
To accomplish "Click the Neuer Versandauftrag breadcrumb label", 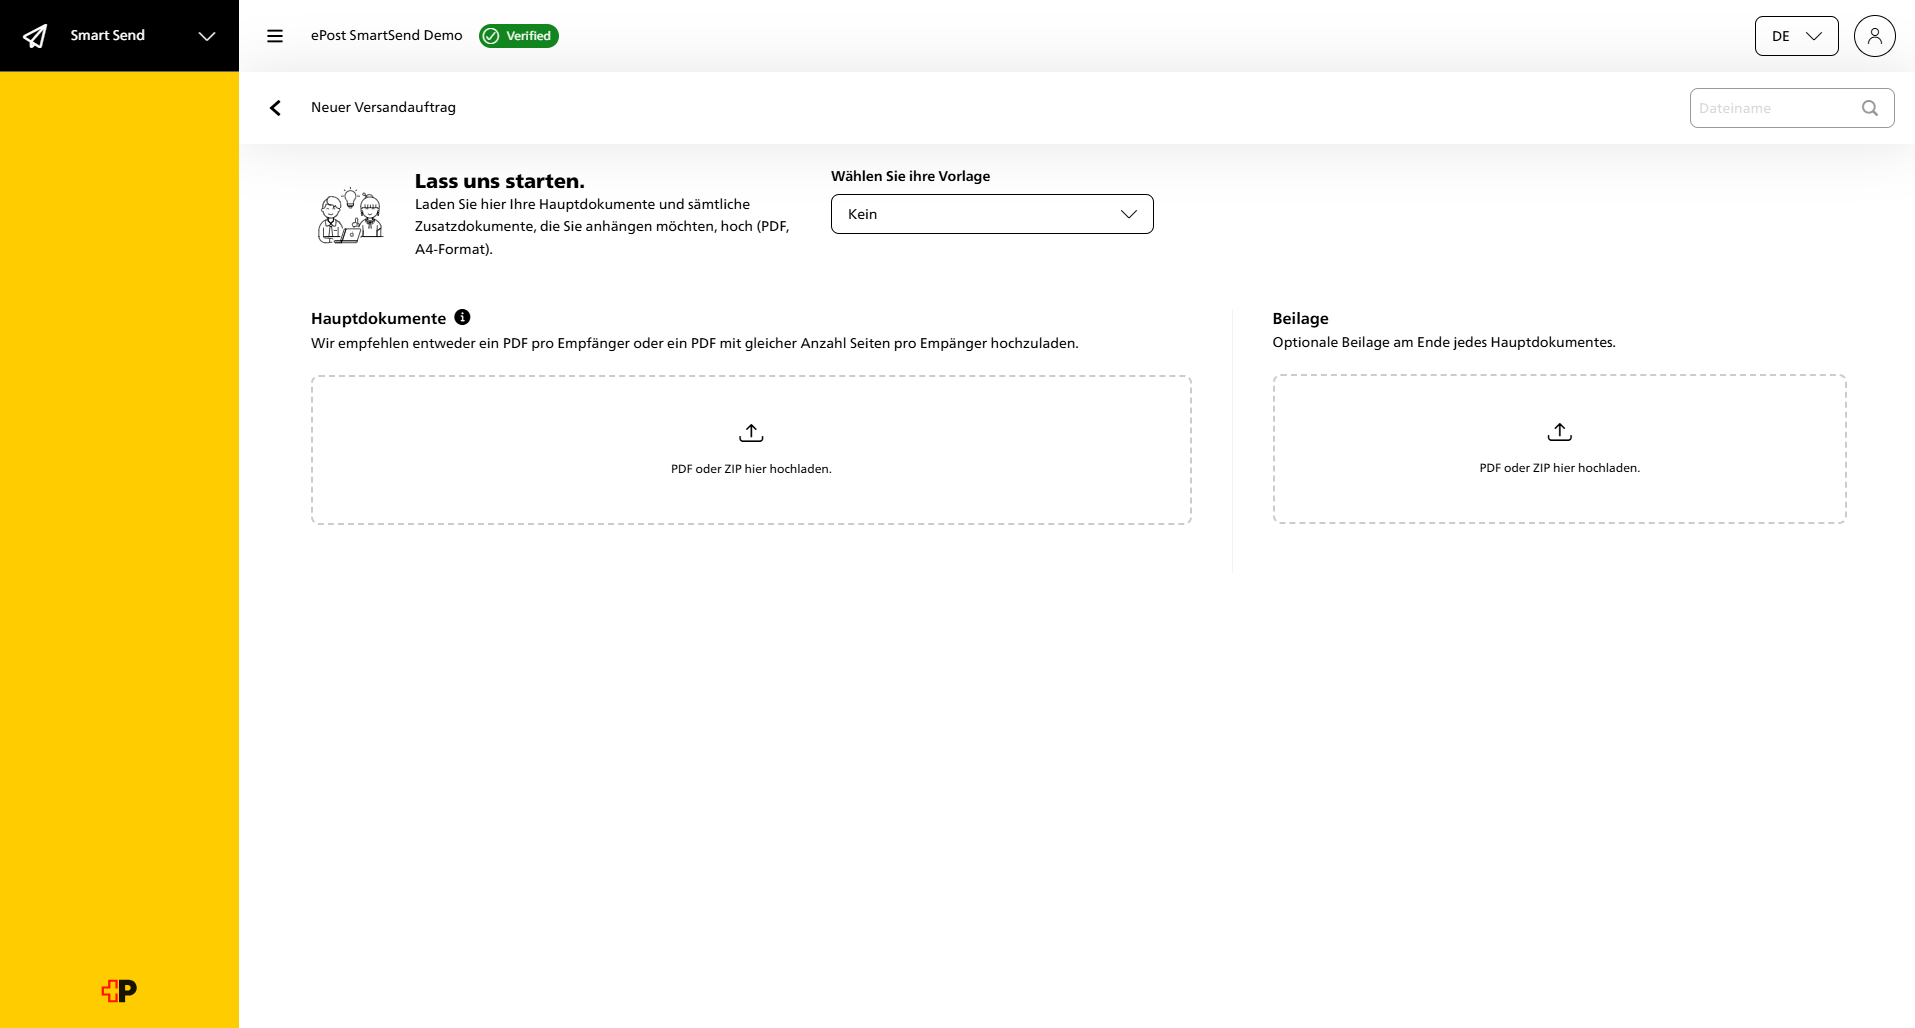I will coord(383,107).
